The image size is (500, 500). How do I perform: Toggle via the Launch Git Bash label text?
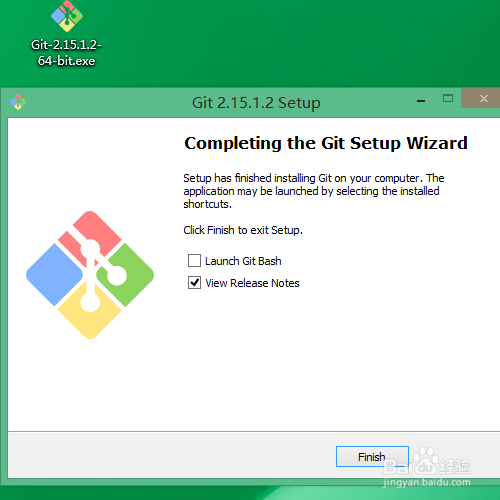pyautogui.click(x=243, y=261)
